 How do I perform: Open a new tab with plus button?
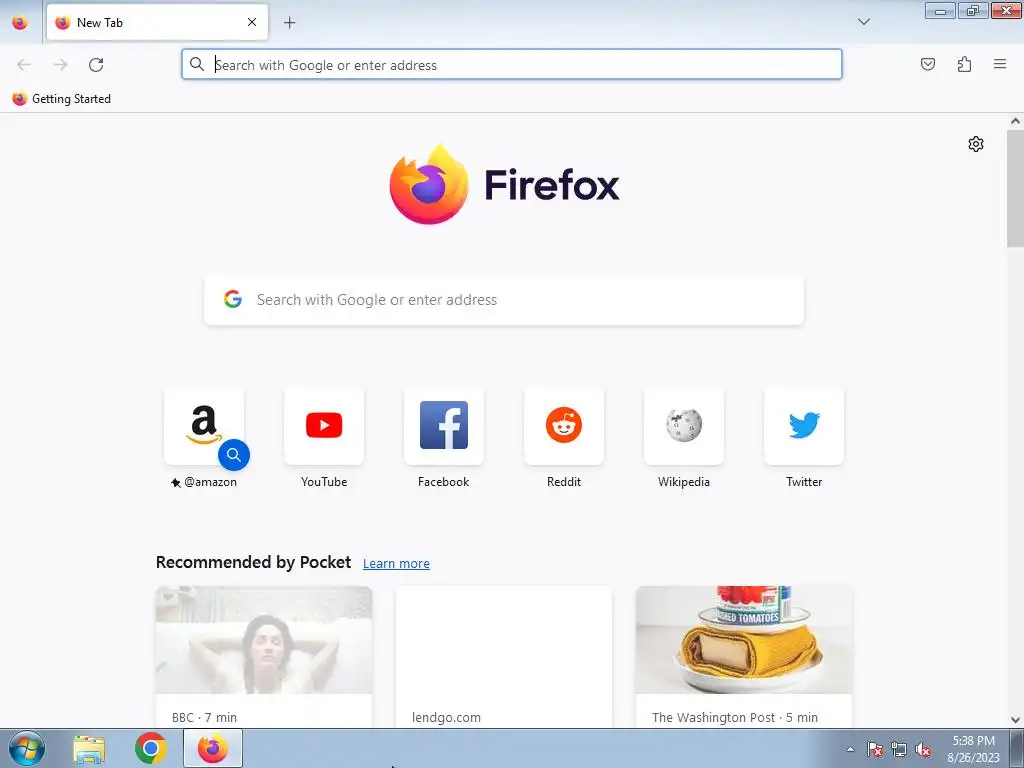pyautogui.click(x=289, y=23)
